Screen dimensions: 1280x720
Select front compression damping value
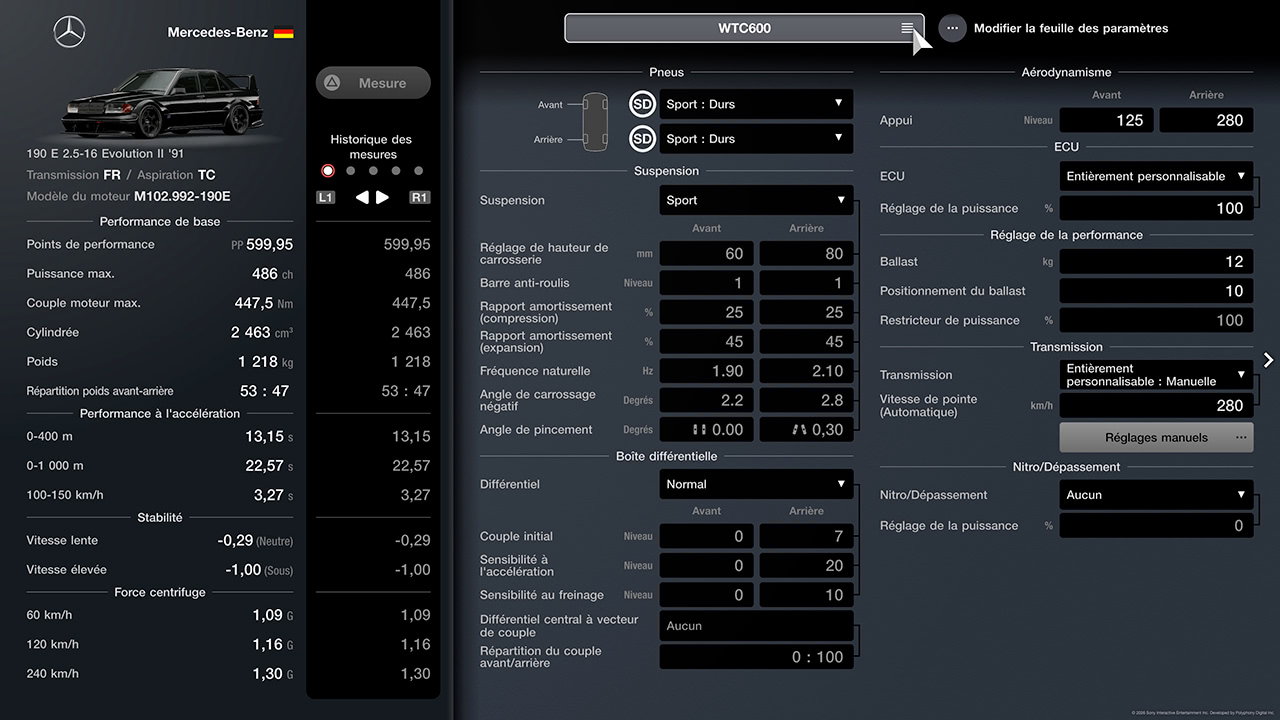pos(707,313)
